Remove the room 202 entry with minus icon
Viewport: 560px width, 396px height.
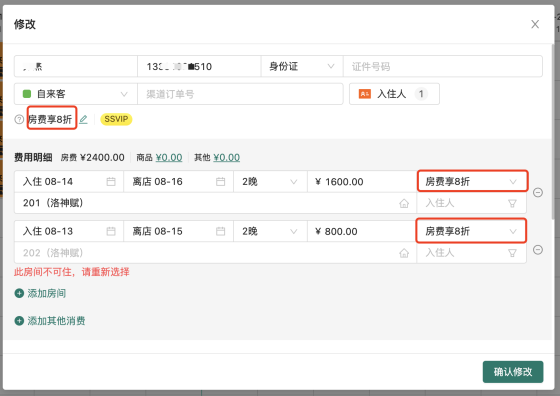(x=538, y=250)
